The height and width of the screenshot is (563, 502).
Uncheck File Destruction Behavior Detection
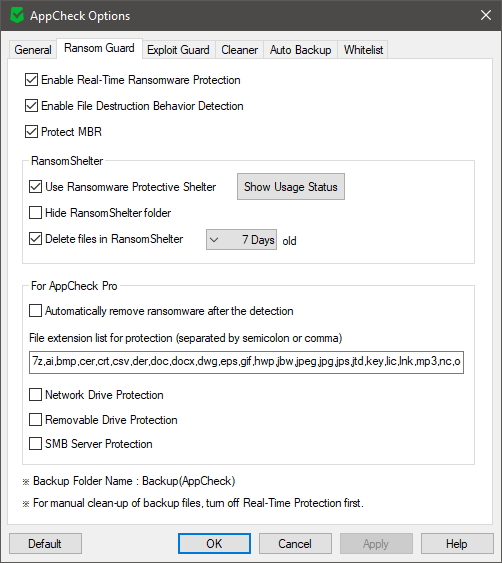tap(32, 106)
